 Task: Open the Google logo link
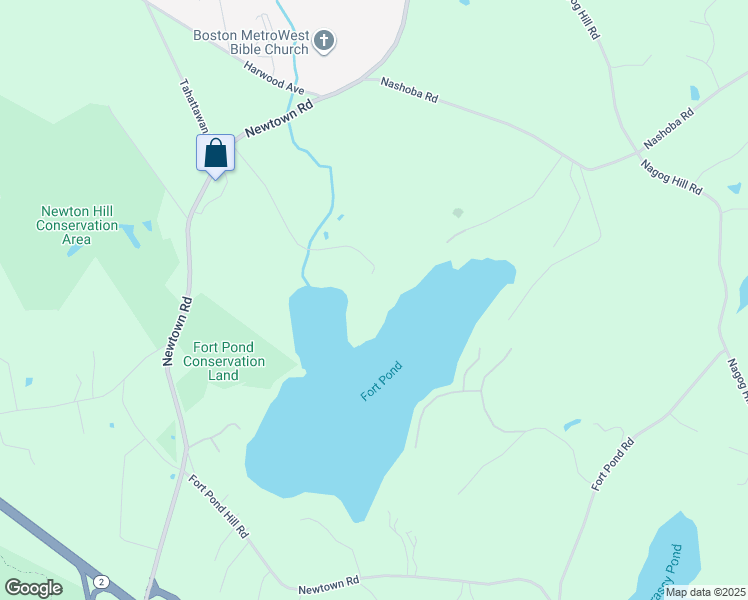33,588
